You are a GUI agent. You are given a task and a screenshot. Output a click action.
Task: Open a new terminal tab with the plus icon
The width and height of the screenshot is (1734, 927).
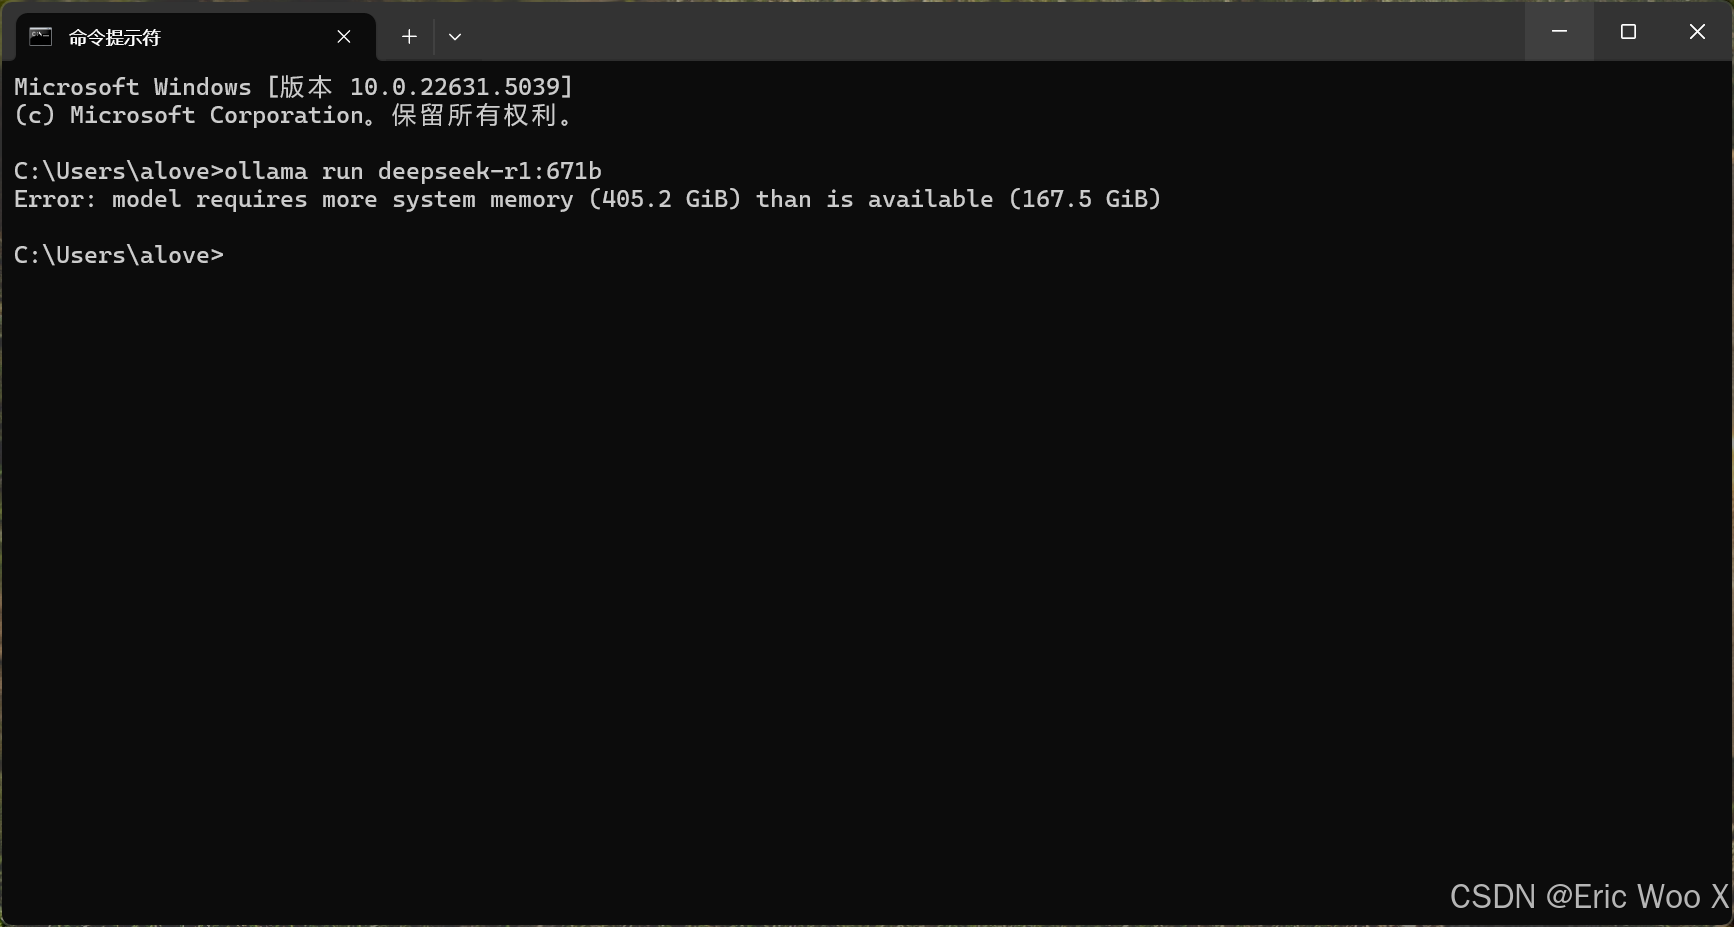coord(408,36)
